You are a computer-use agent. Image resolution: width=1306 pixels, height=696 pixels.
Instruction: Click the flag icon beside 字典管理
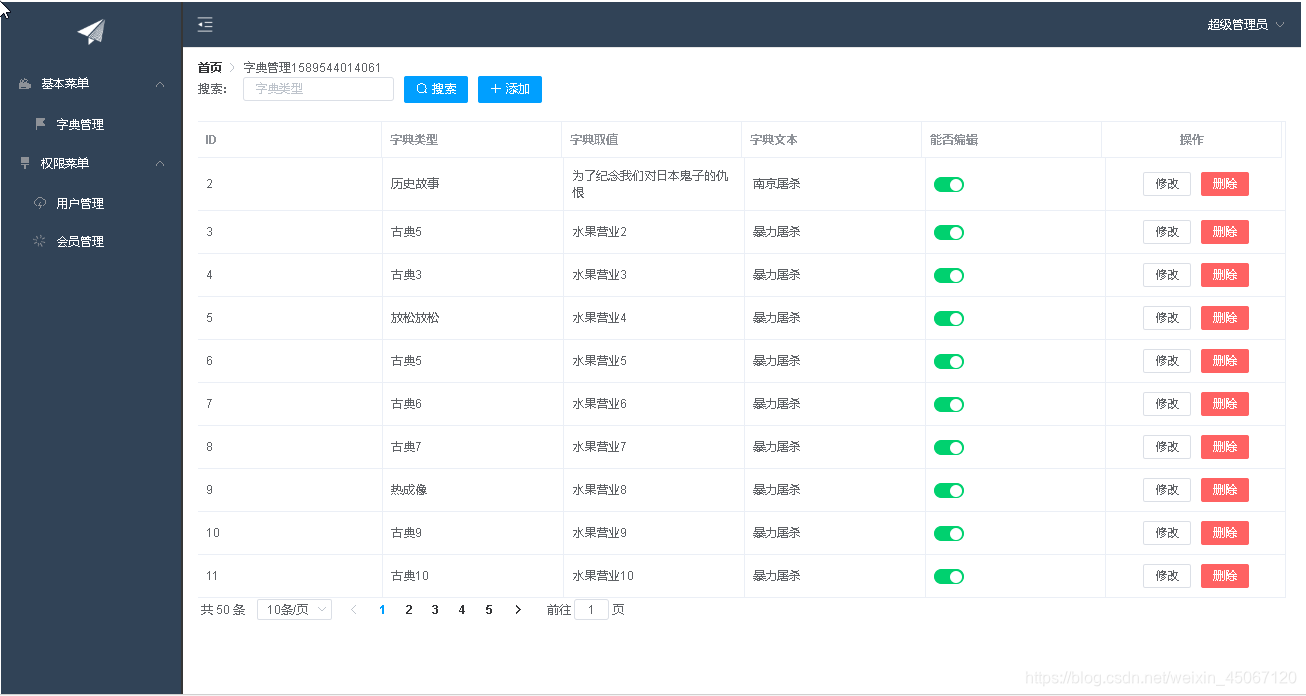(x=41, y=124)
